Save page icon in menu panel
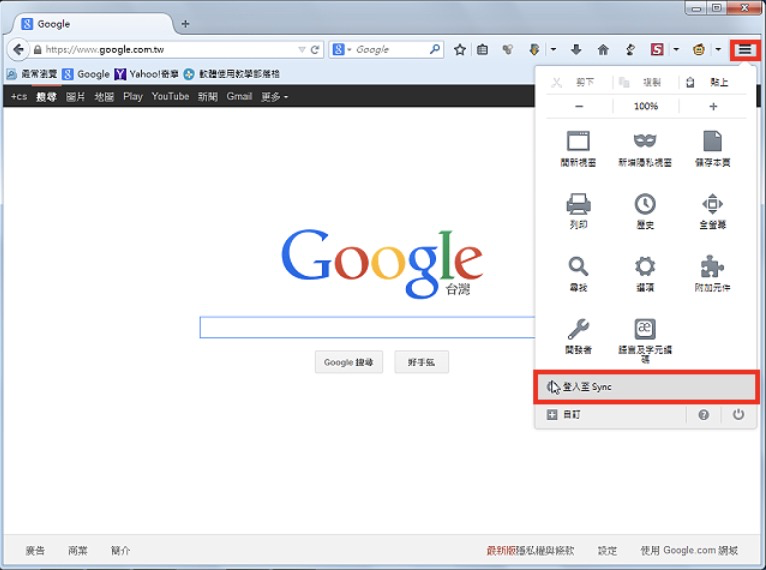 [712, 149]
